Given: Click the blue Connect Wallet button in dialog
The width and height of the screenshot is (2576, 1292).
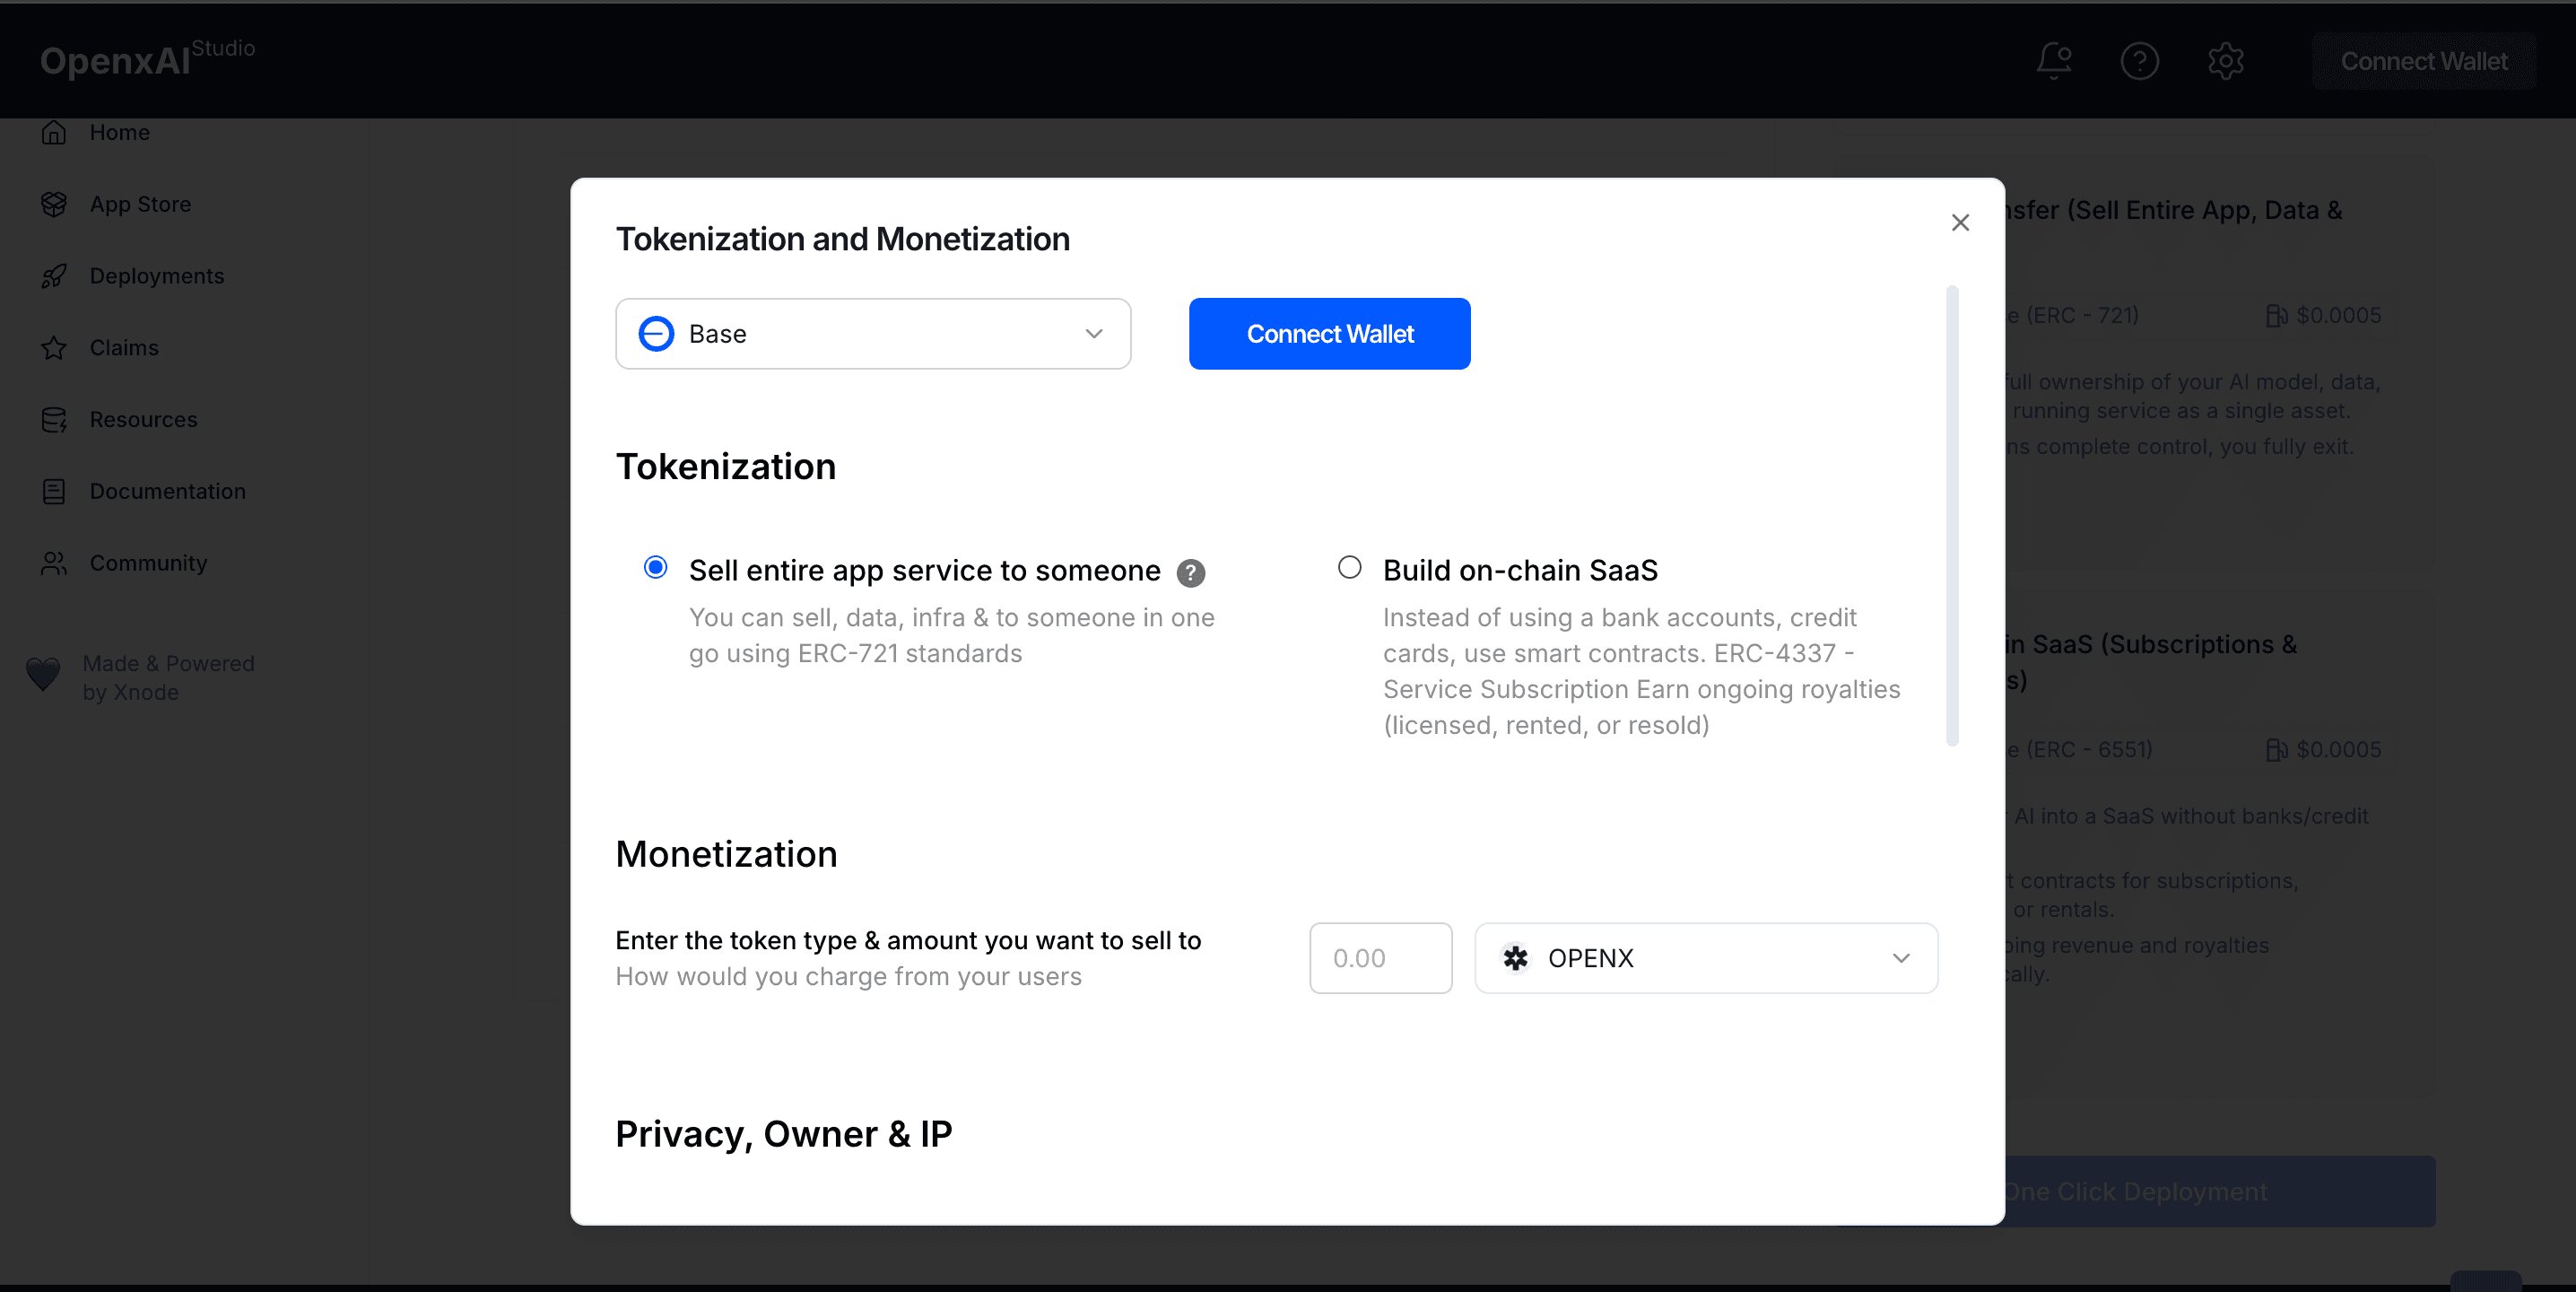Looking at the screenshot, I should [x=1329, y=333].
